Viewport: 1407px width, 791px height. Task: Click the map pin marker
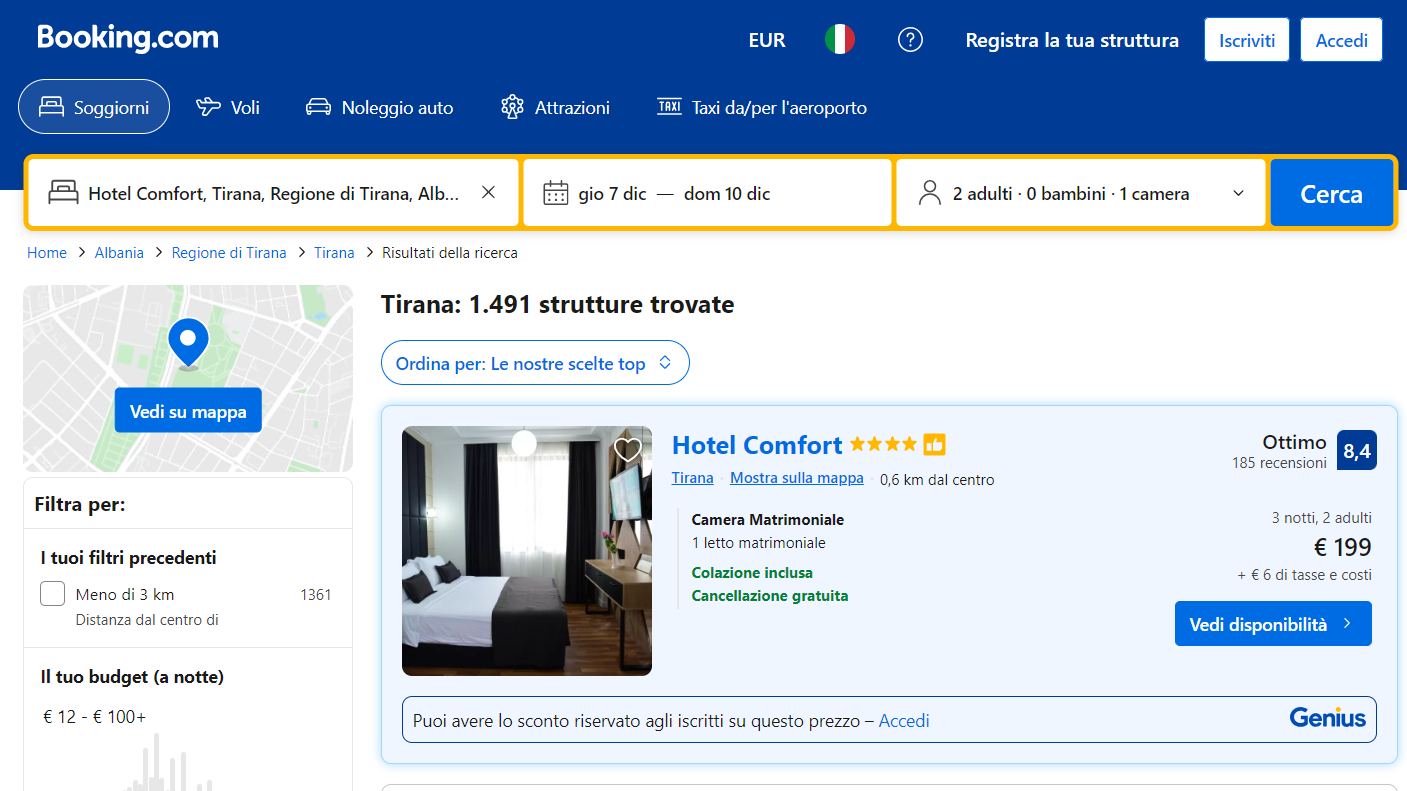[188, 344]
